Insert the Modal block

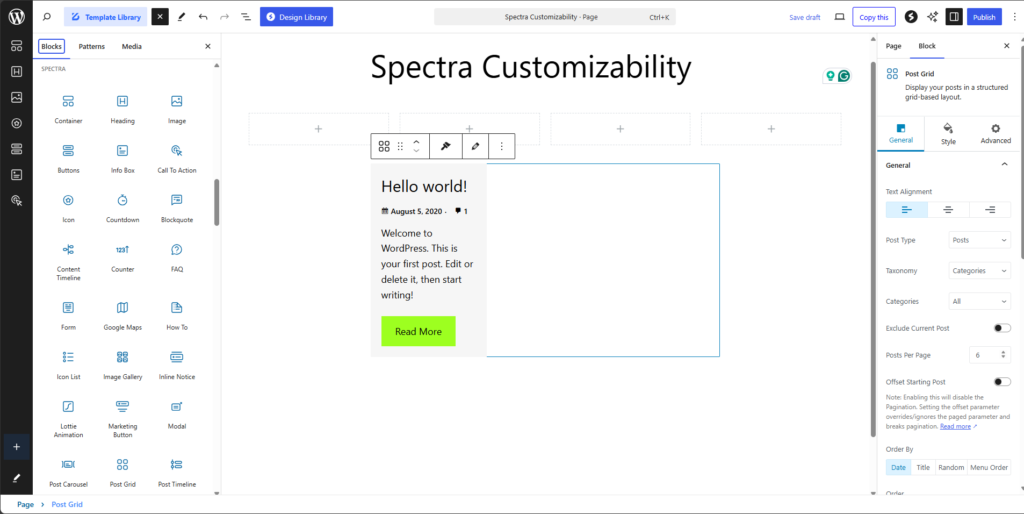coord(176,415)
